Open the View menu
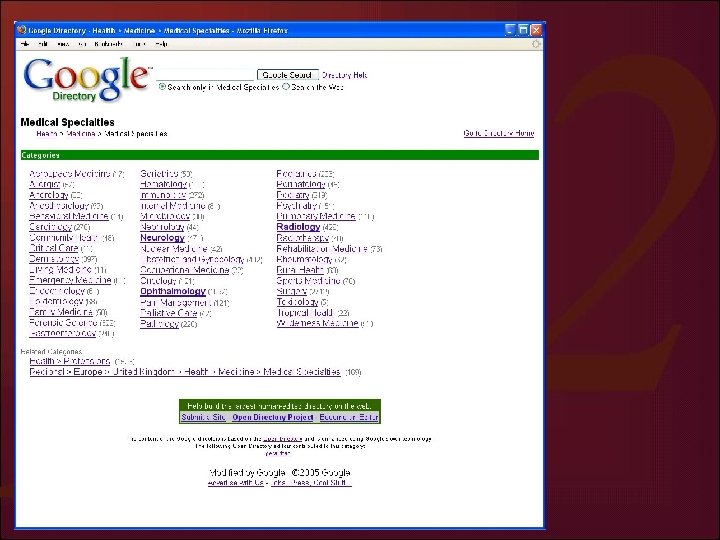This screenshot has width=720, height=540. [63, 44]
